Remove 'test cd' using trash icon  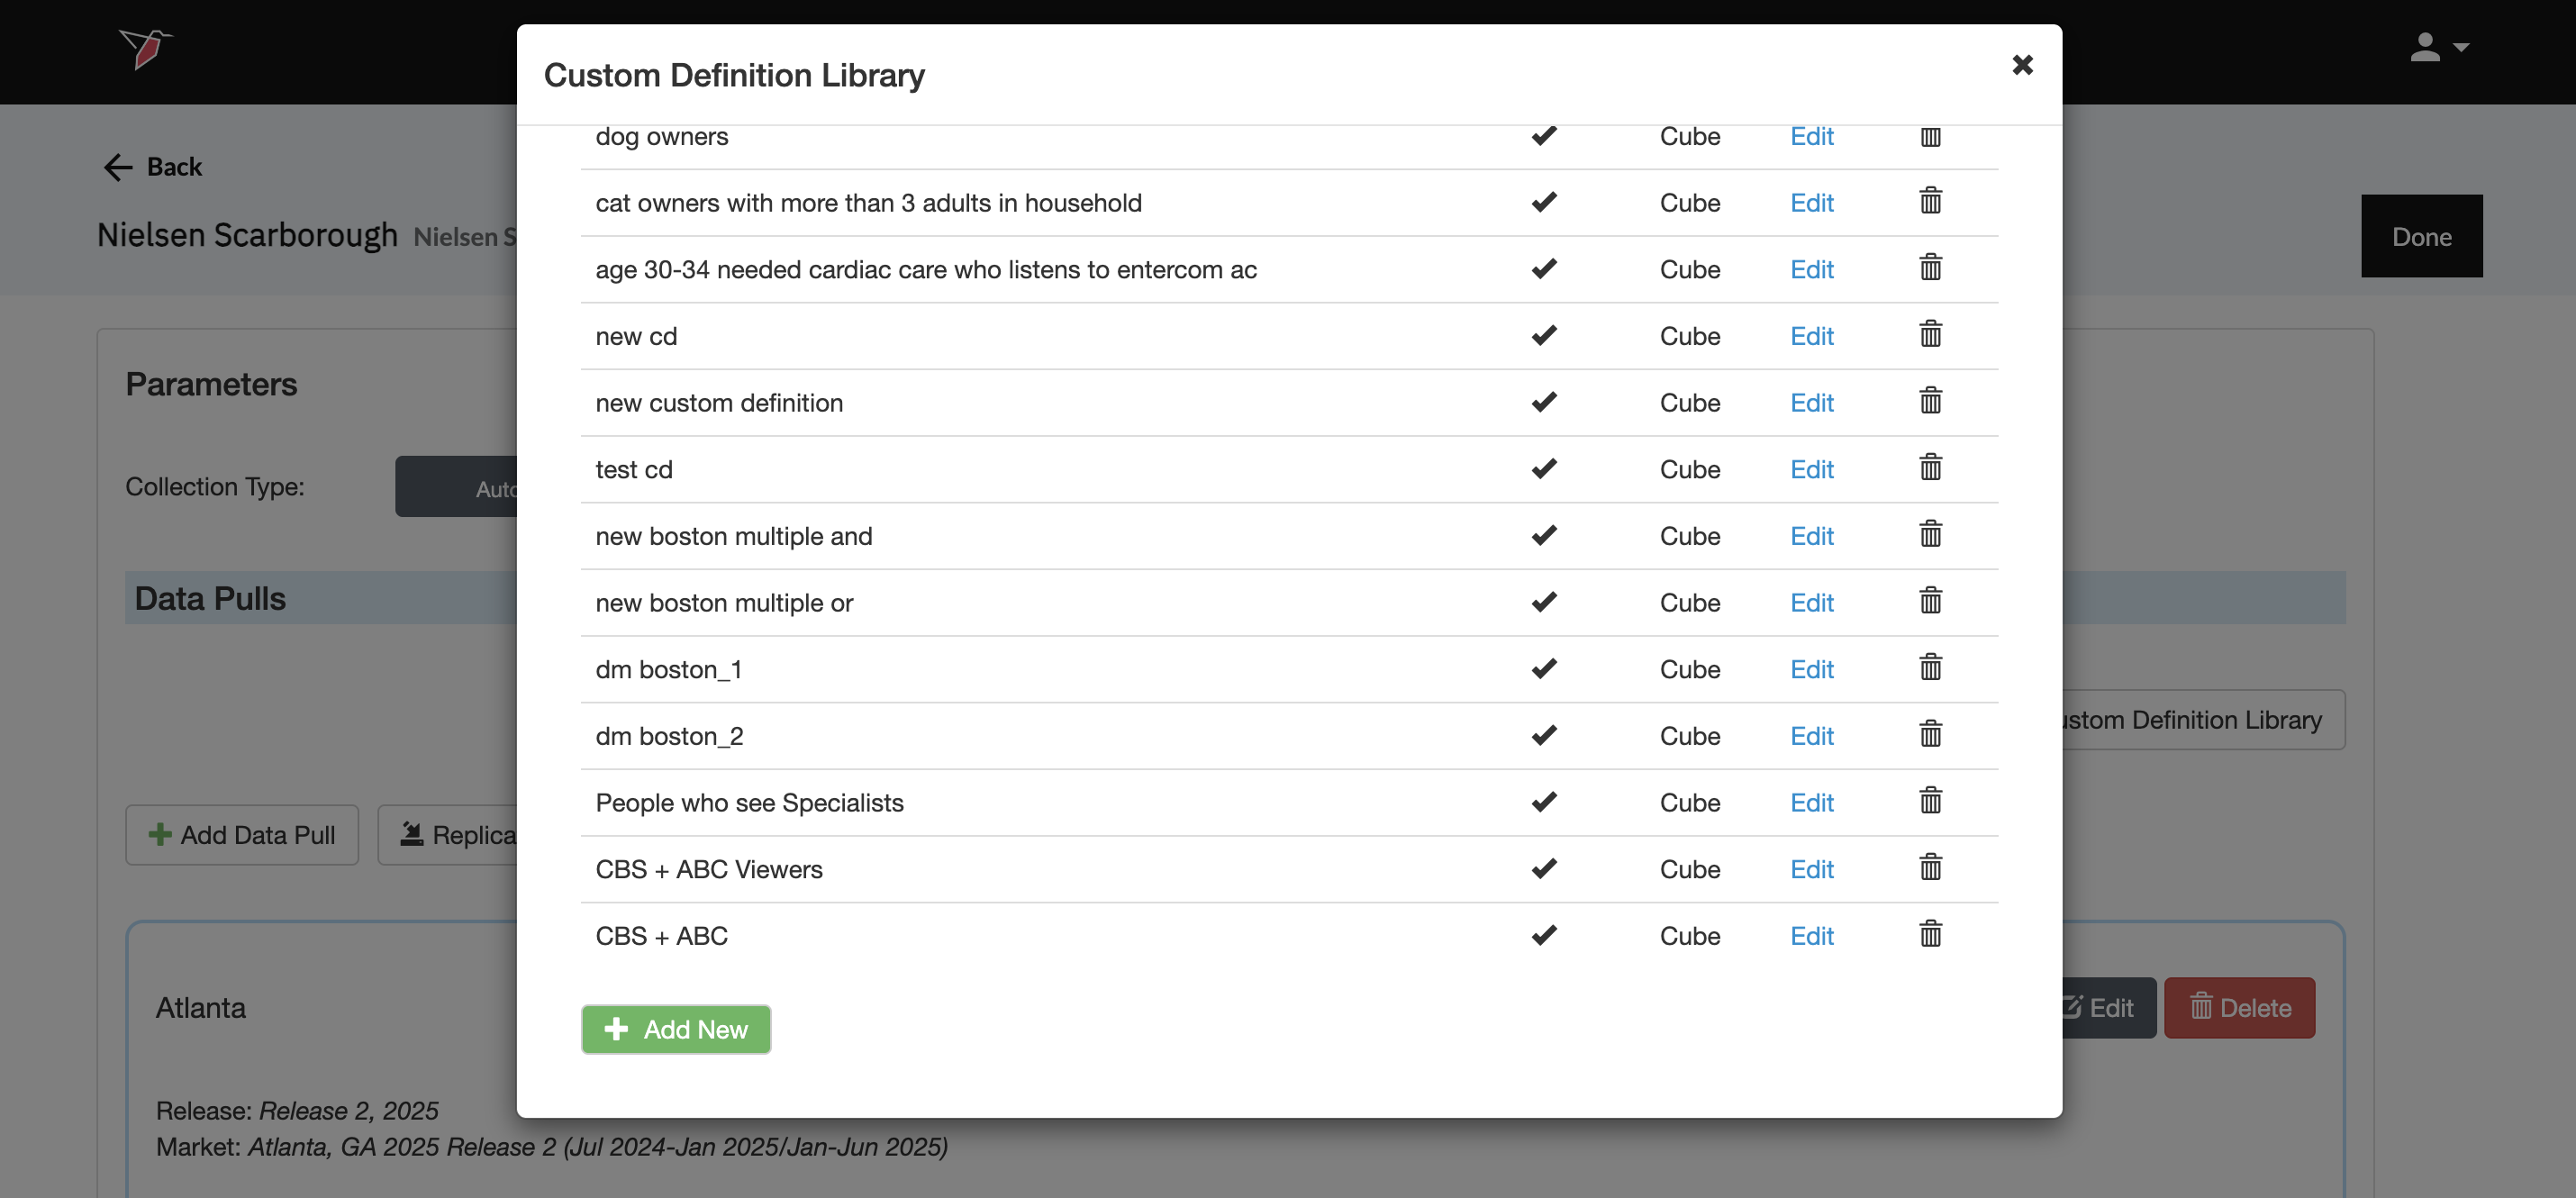1930,468
